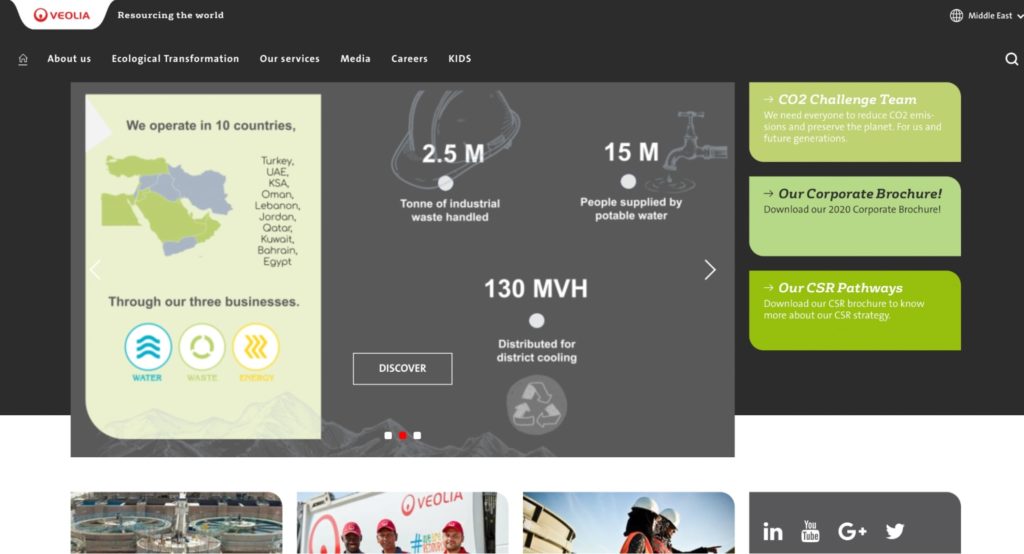Open Veolia's Twitter icon
Screen dimensions: 1024x554
[x=895, y=531]
